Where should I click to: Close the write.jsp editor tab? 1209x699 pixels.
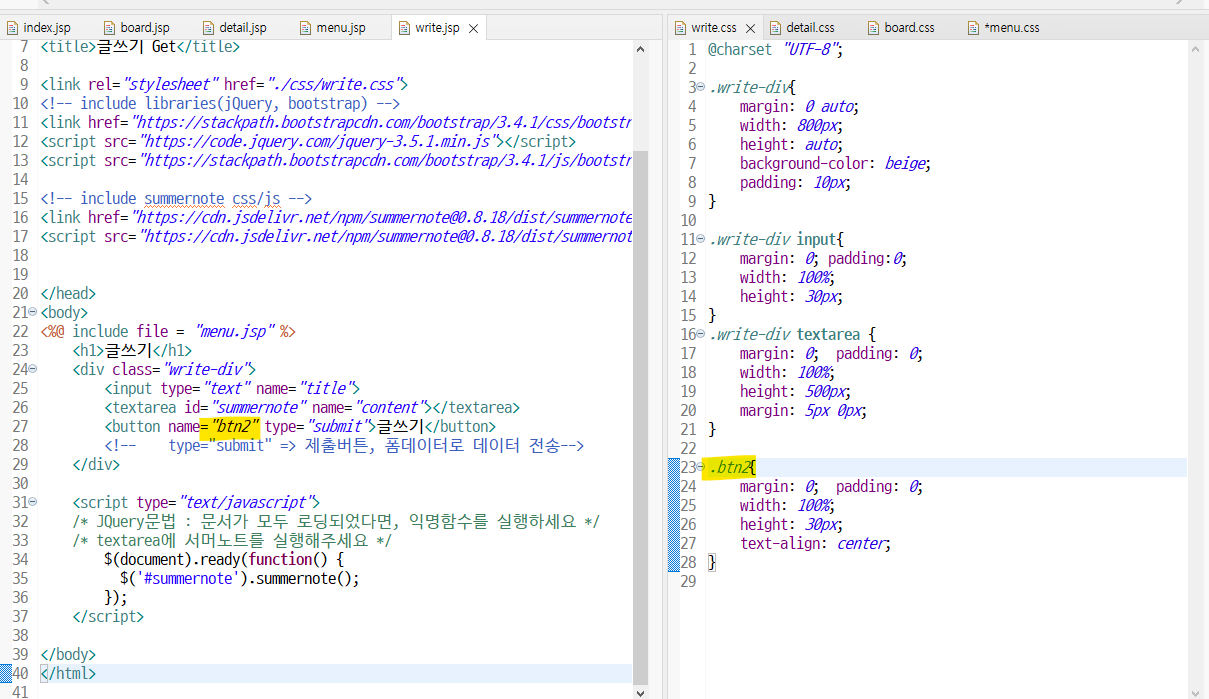tap(473, 29)
